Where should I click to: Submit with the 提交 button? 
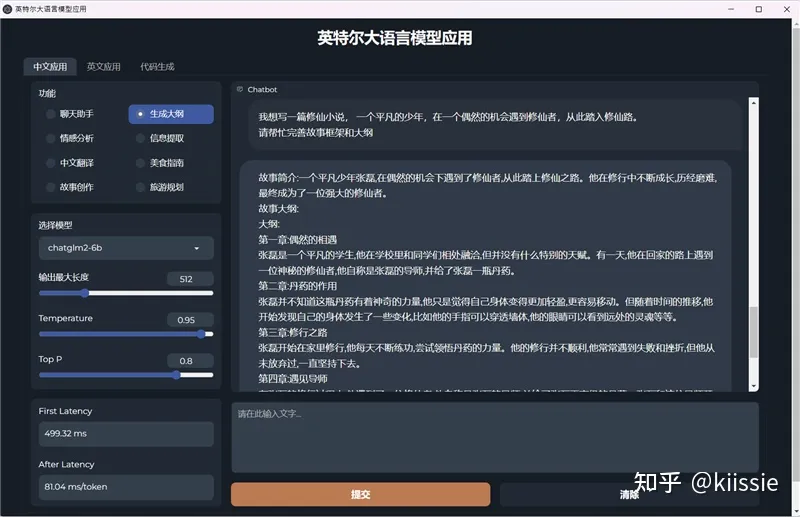coord(361,494)
